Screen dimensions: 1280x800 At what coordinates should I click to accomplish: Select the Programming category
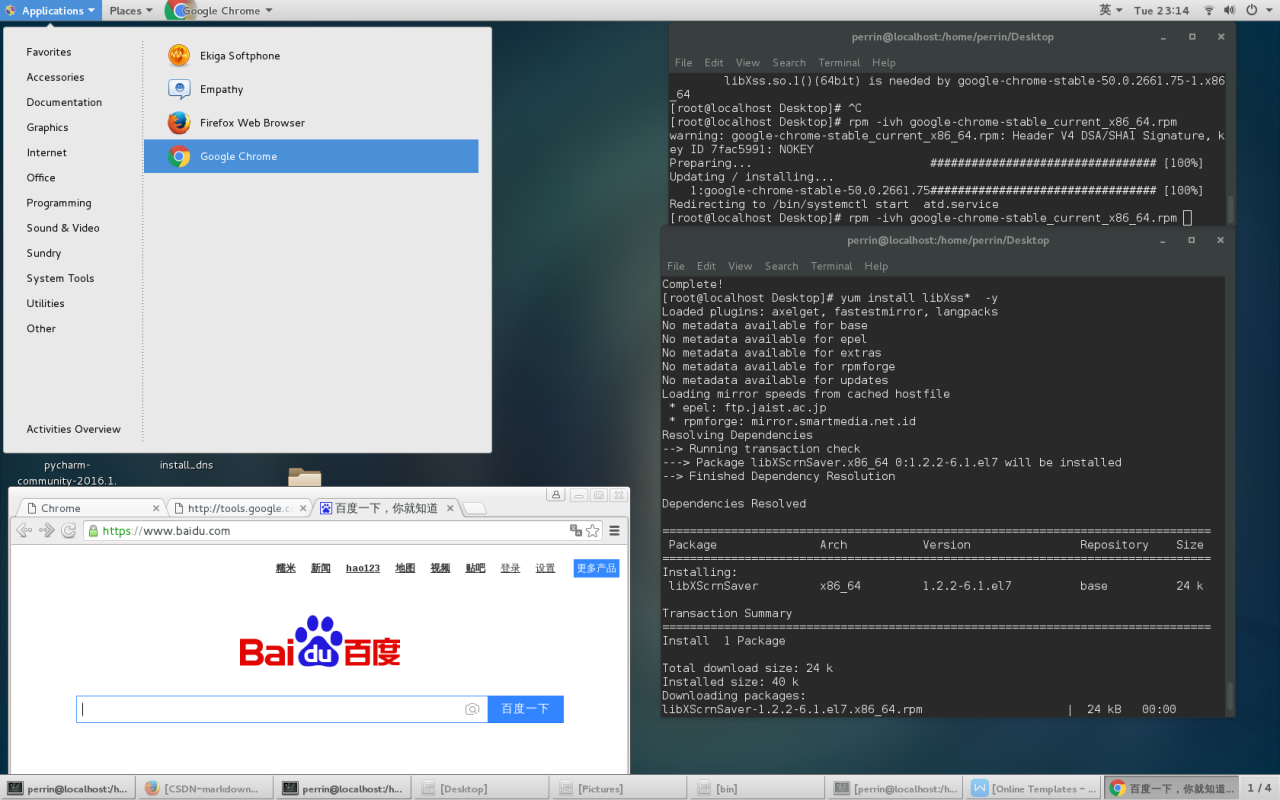pos(59,203)
